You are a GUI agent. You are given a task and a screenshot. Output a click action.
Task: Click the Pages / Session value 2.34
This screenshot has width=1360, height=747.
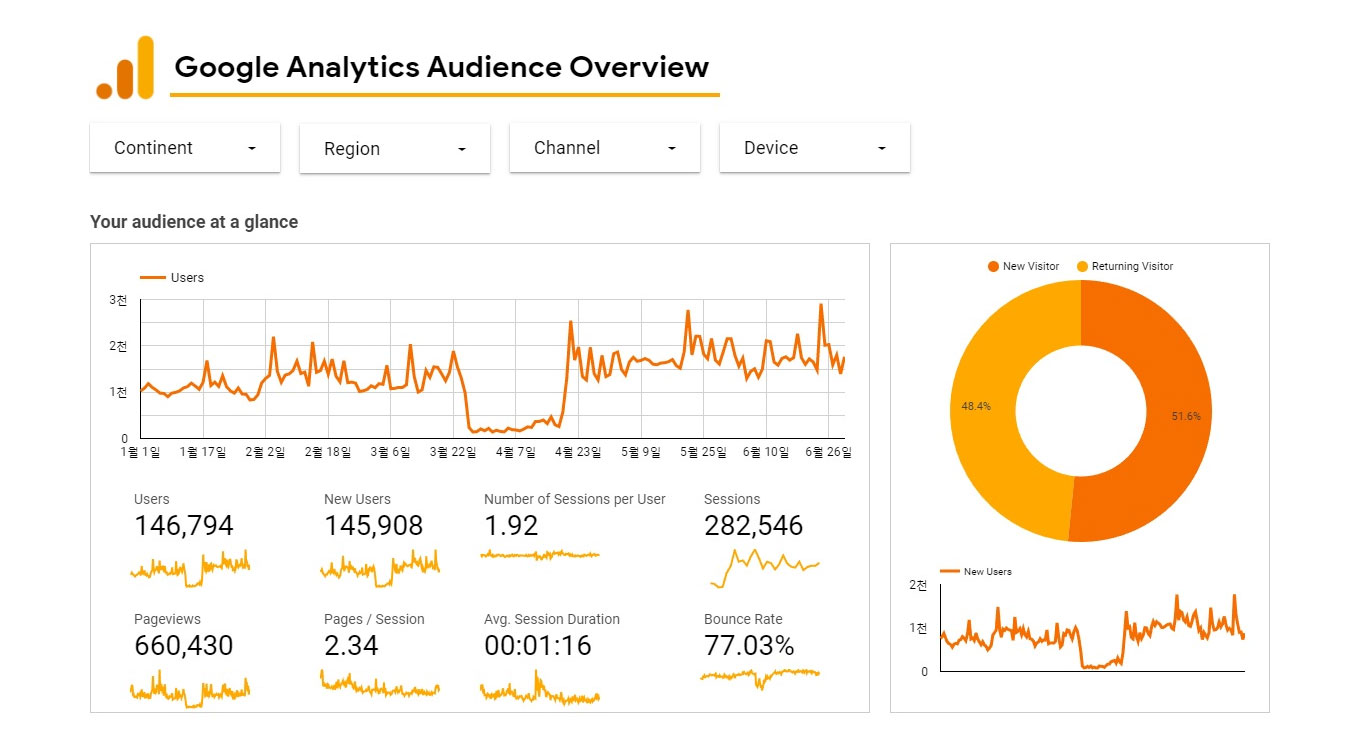351,646
